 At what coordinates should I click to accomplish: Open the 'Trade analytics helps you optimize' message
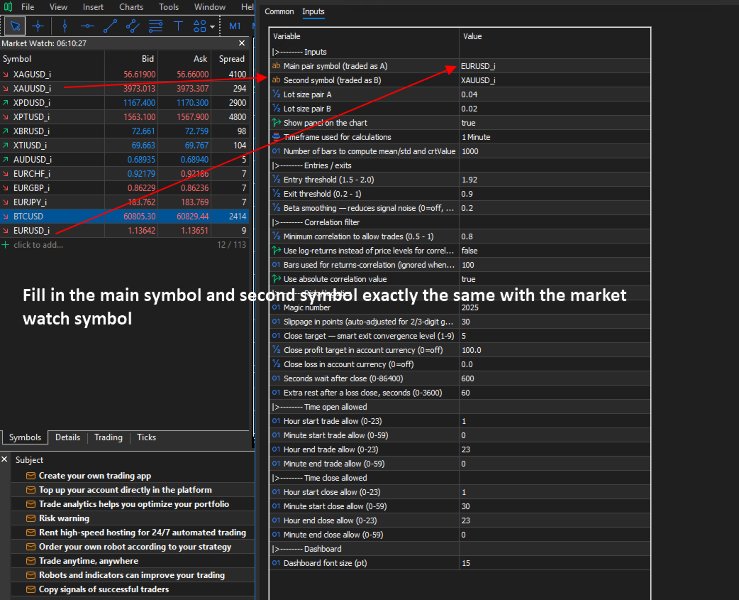[x=134, y=504]
